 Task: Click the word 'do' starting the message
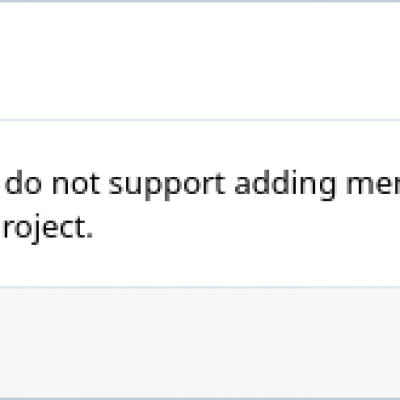click(x=23, y=183)
